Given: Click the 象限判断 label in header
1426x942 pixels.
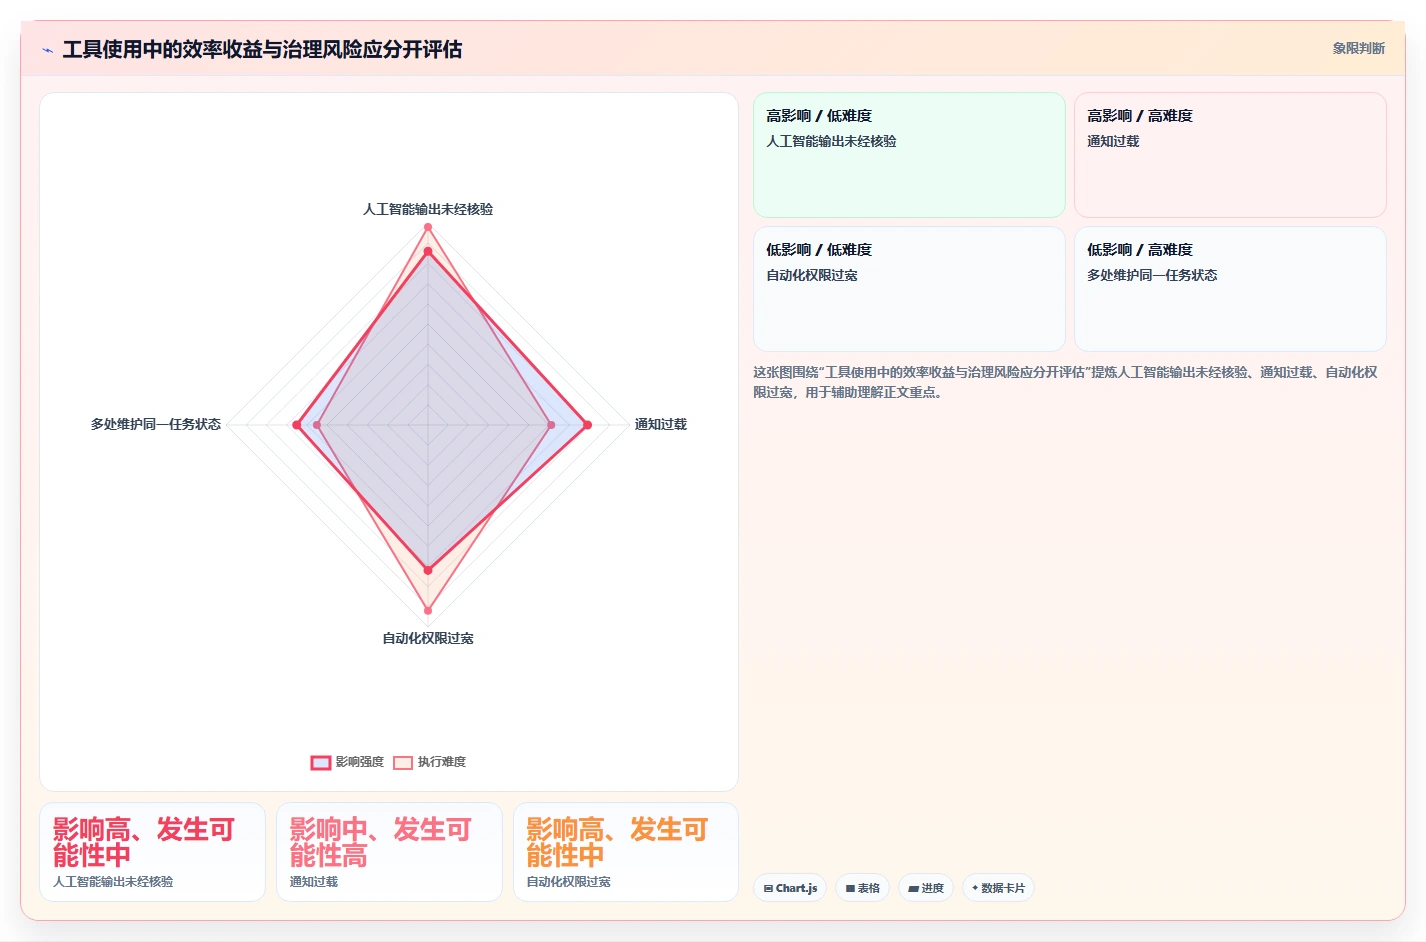Looking at the screenshot, I should pyautogui.click(x=1358, y=48).
